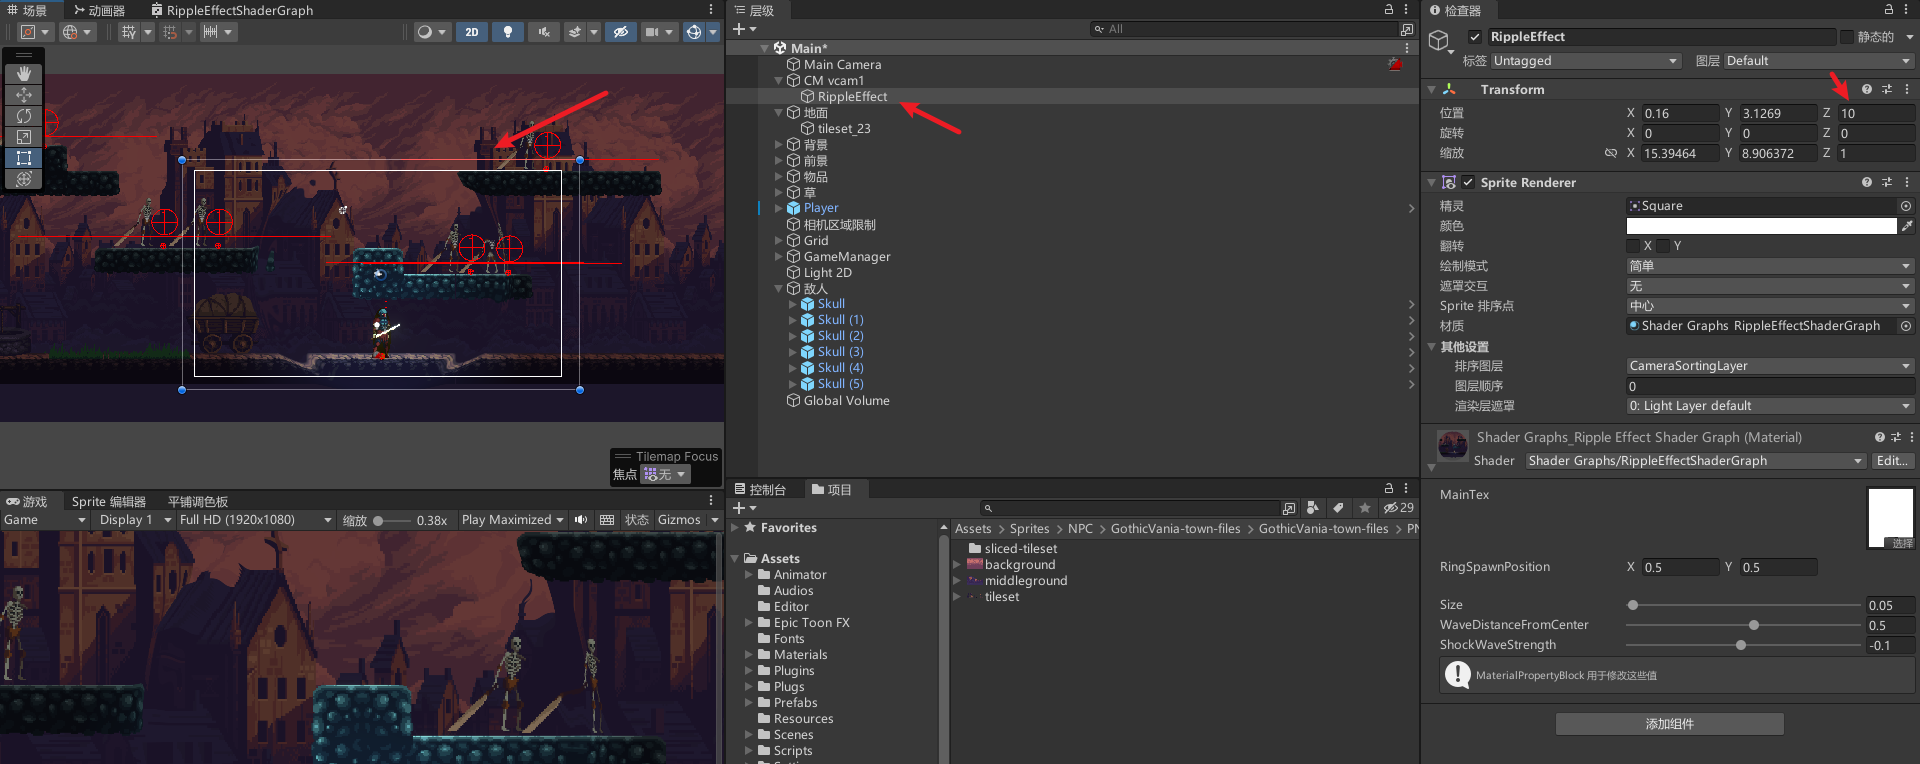Toggle 2D view mode in Scene
Screen dimensions: 1920x764
472,32
